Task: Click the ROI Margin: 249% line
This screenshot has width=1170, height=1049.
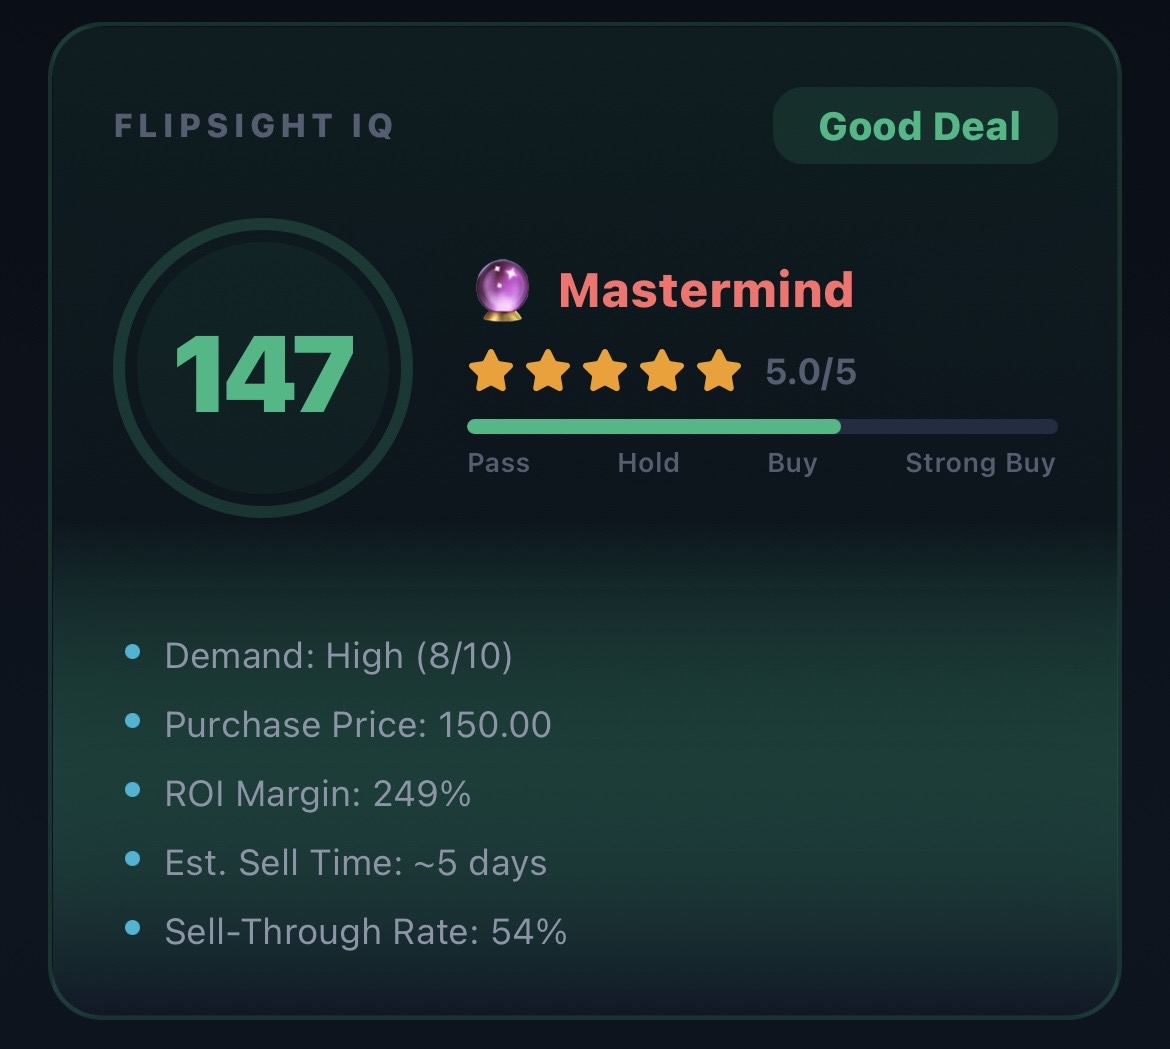Action: coord(318,794)
